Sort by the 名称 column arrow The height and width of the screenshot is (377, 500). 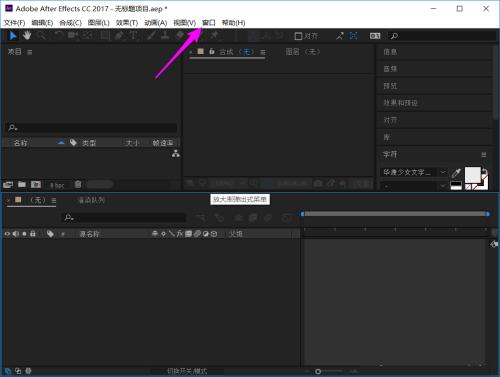(x=61, y=143)
